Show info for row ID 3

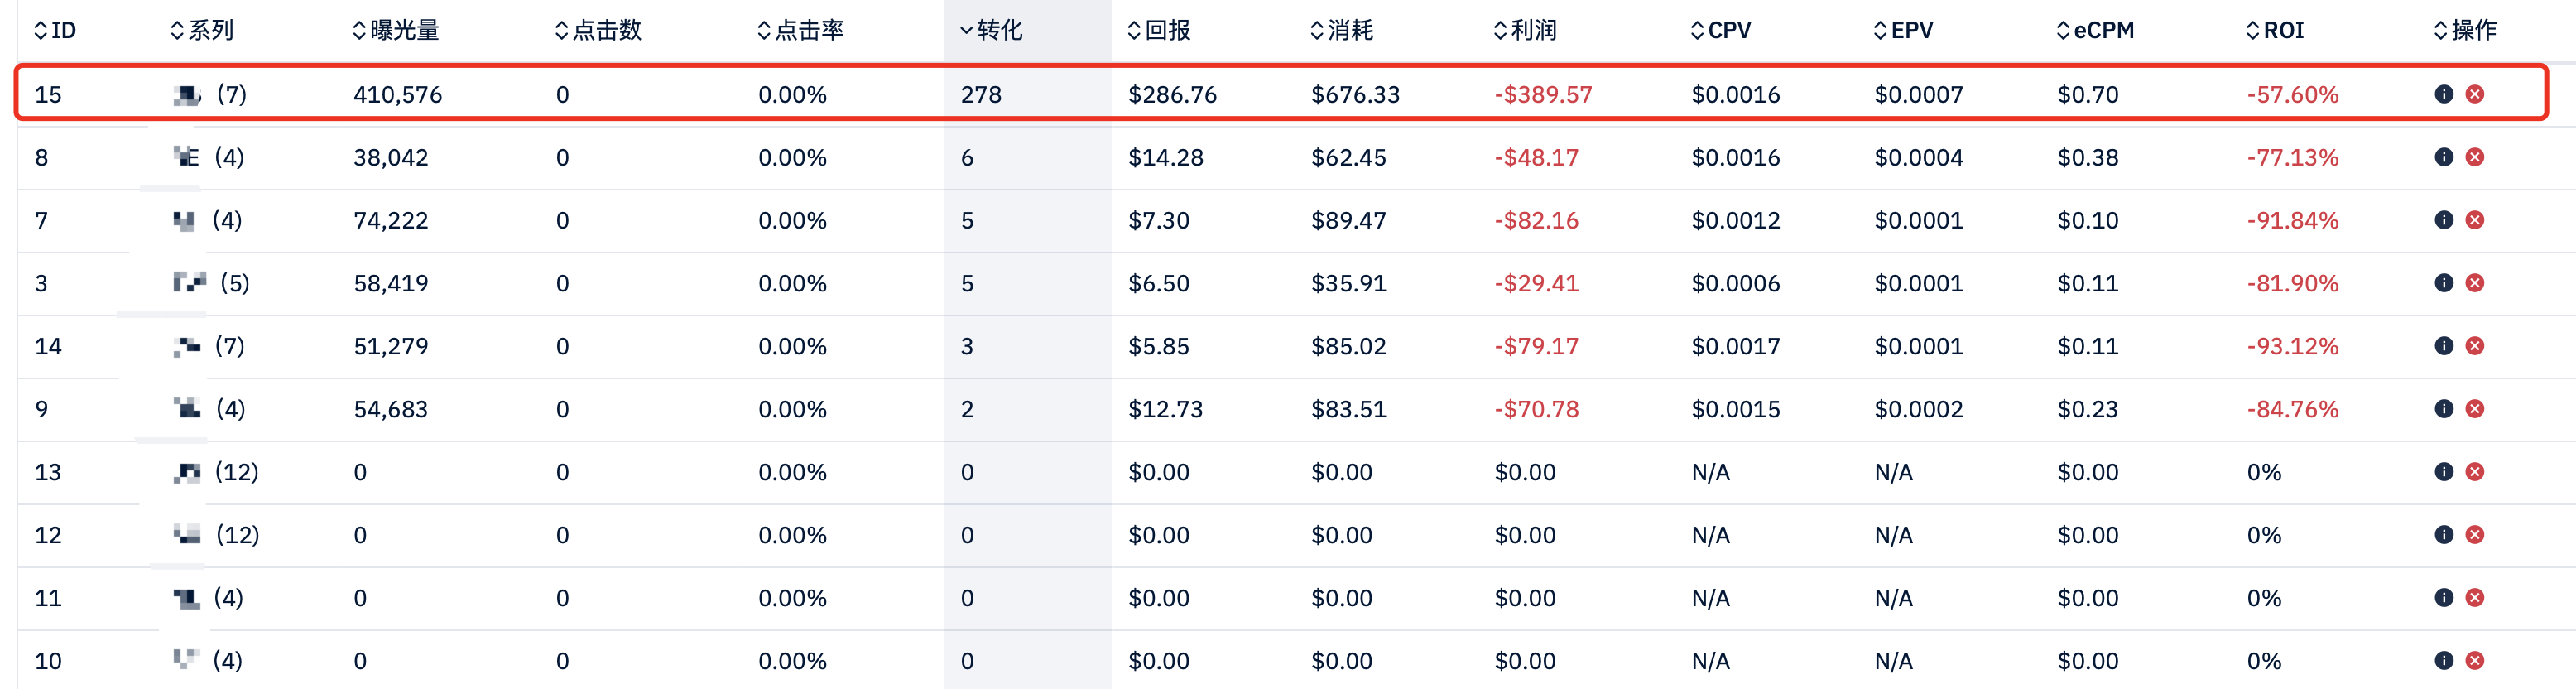(2443, 283)
